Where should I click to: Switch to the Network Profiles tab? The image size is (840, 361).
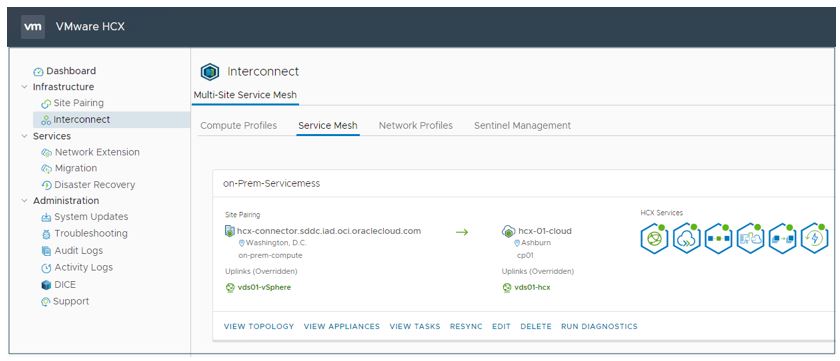tap(416, 125)
